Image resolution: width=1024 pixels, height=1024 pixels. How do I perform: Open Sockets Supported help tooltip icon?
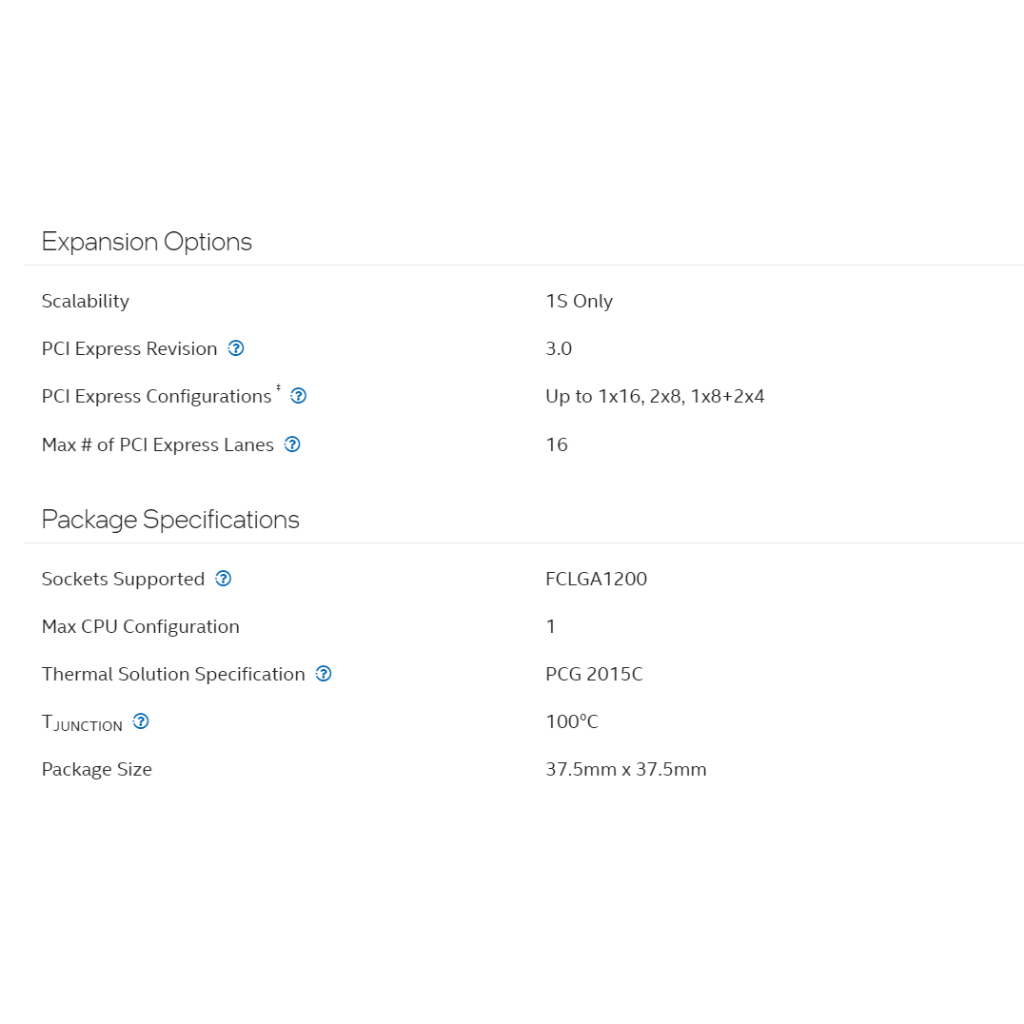(x=223, y=578)
